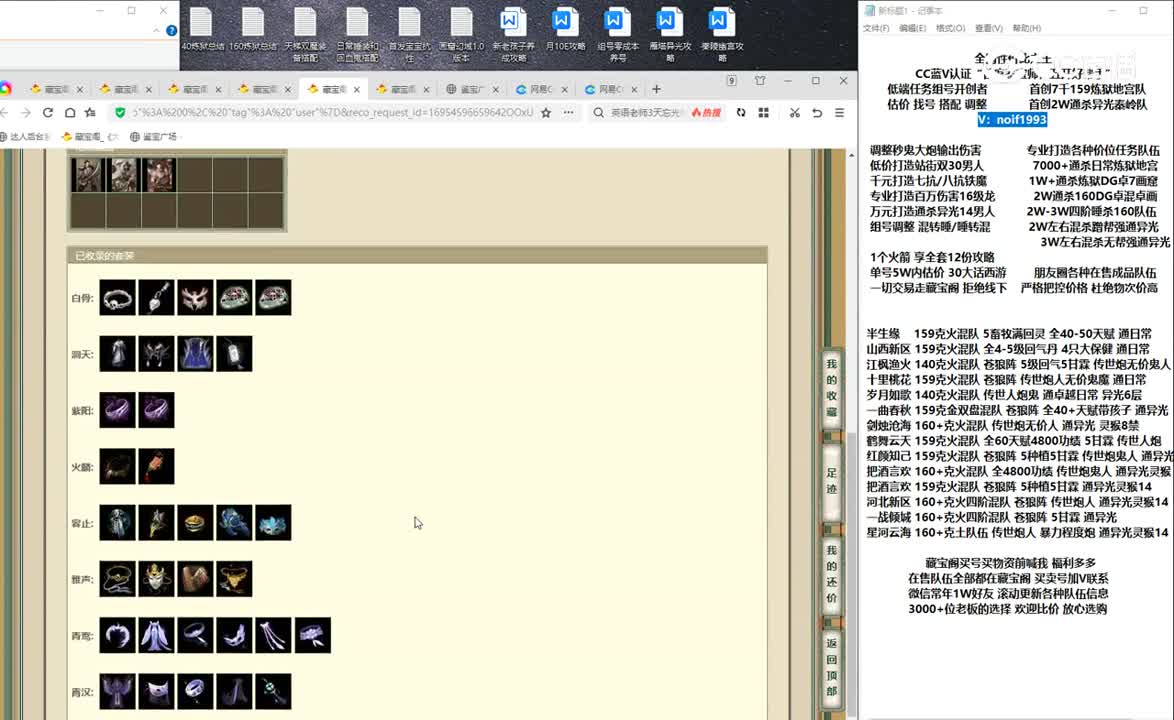Select the 160炼狱总结 desktop file

[x=253, y=31]
